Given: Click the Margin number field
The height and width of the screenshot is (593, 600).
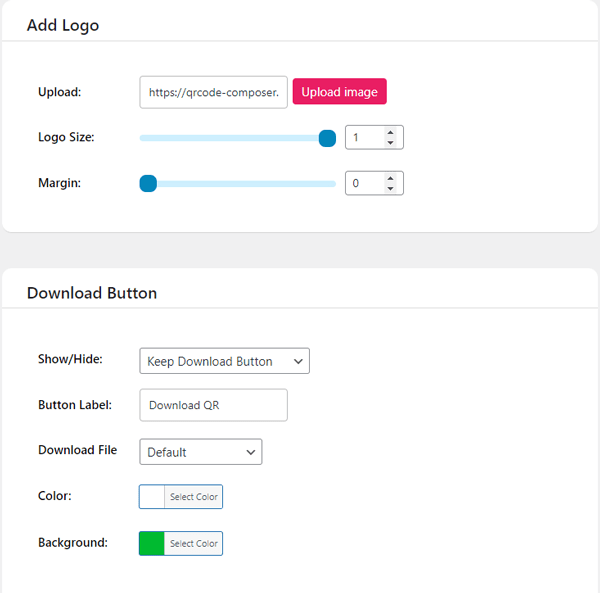Looking at the screenshot, I should (362, 183).
